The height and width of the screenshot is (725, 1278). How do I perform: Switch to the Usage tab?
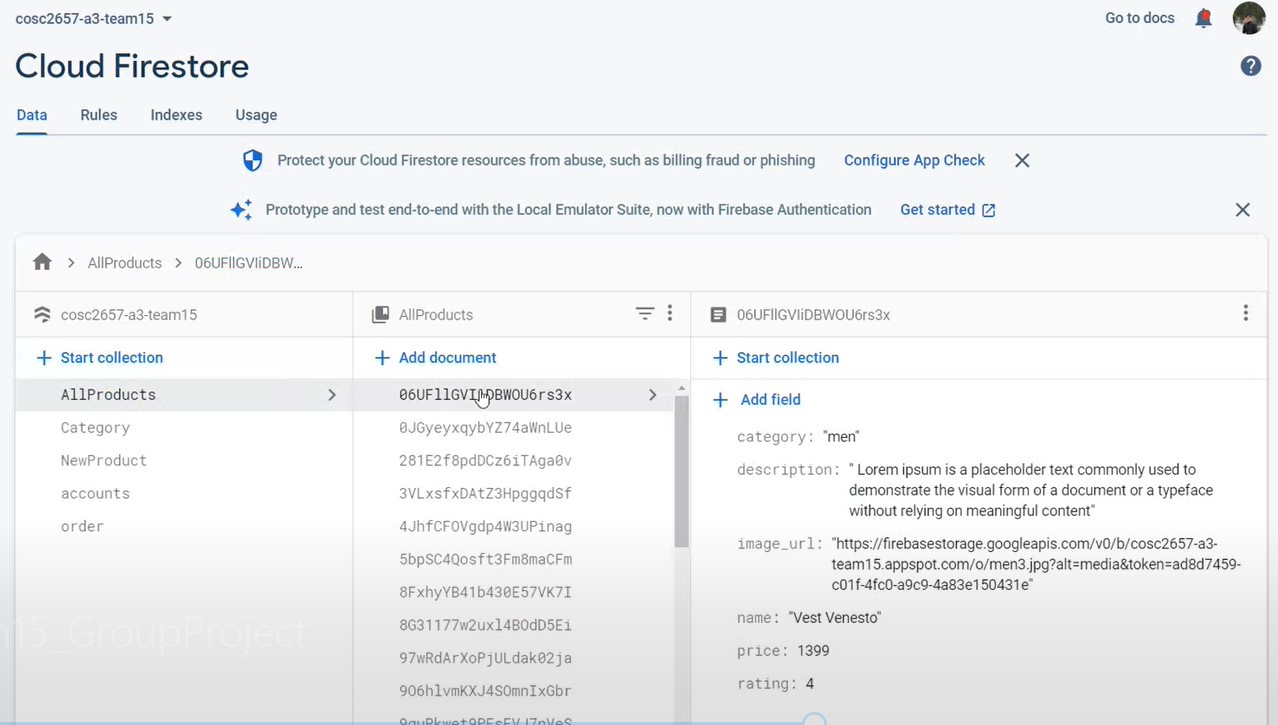pos(256,115)
